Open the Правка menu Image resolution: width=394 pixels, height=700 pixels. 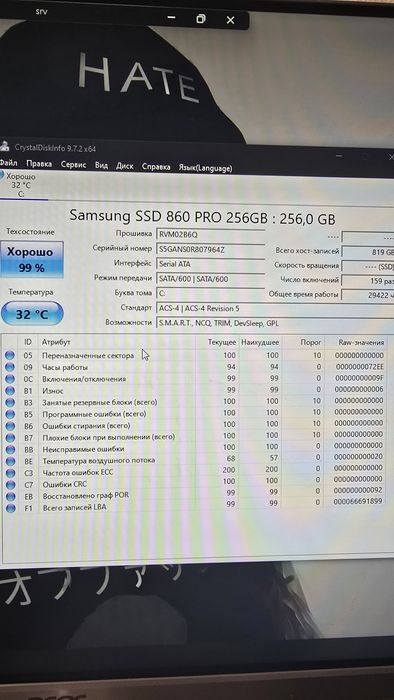tap(39, 164)
